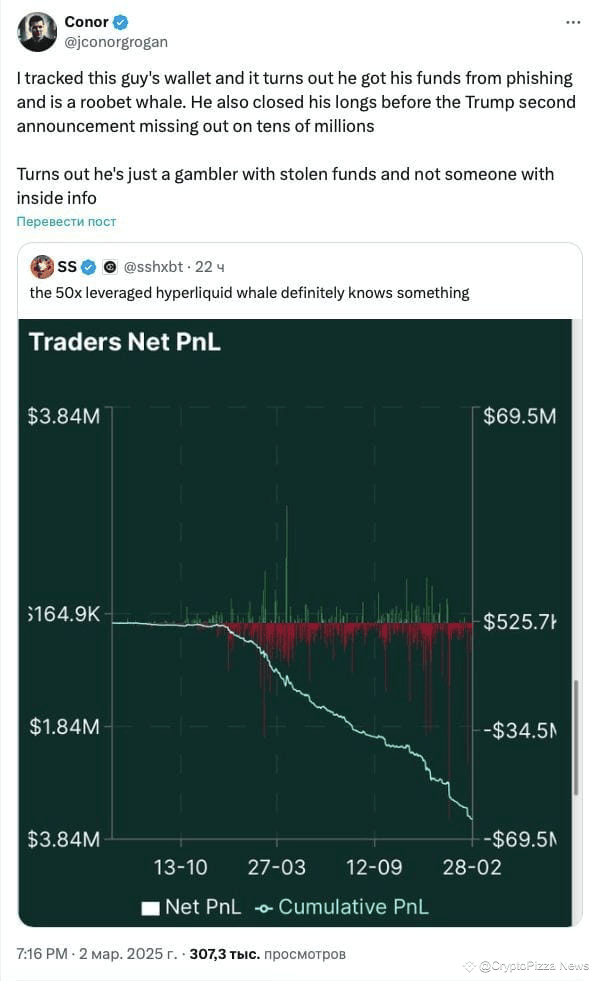Image resolution: width=597 pixels, height=981 pixels.
Task: Click Conor's blue verified badge
Action: 121,22
